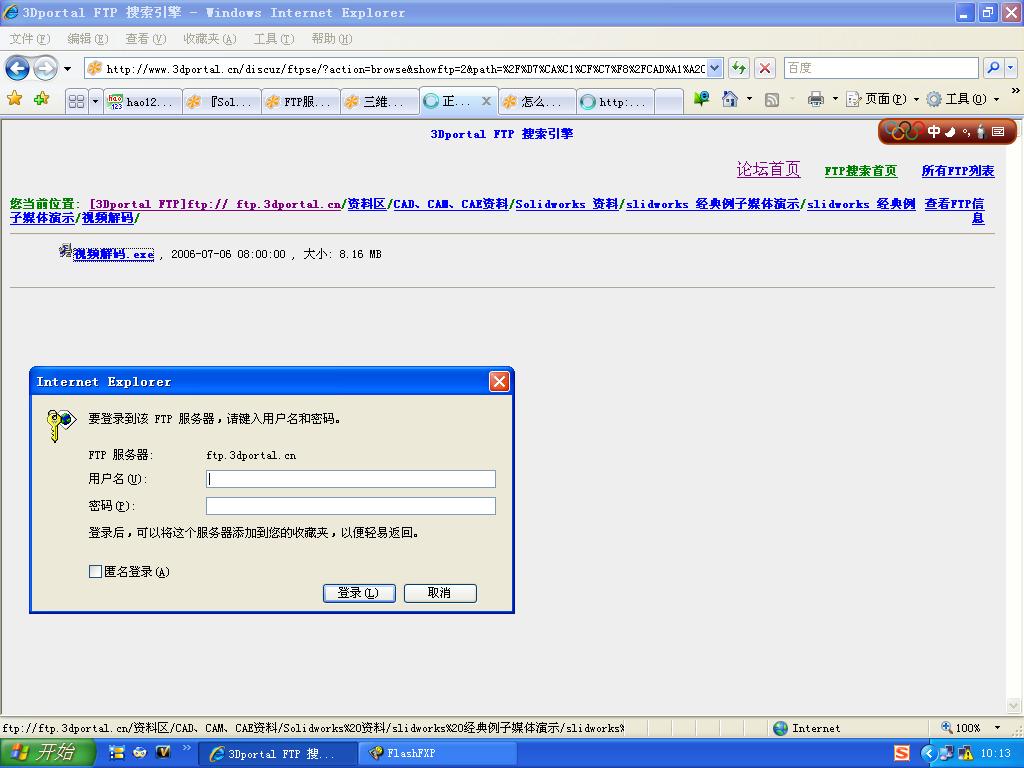Click the 开始 Start button
This screenshot has height=768, width=1024.
(47, 753)
